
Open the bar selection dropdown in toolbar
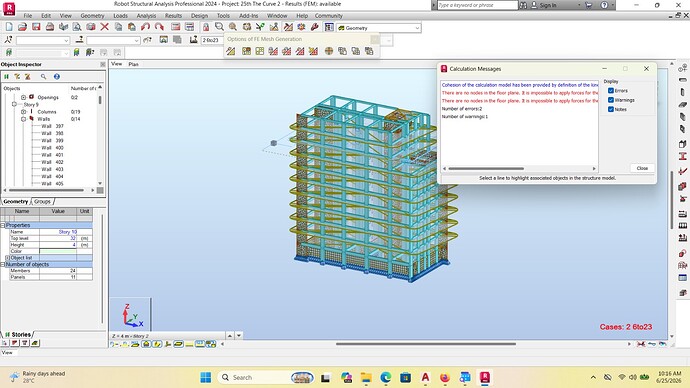pos(136,40)
